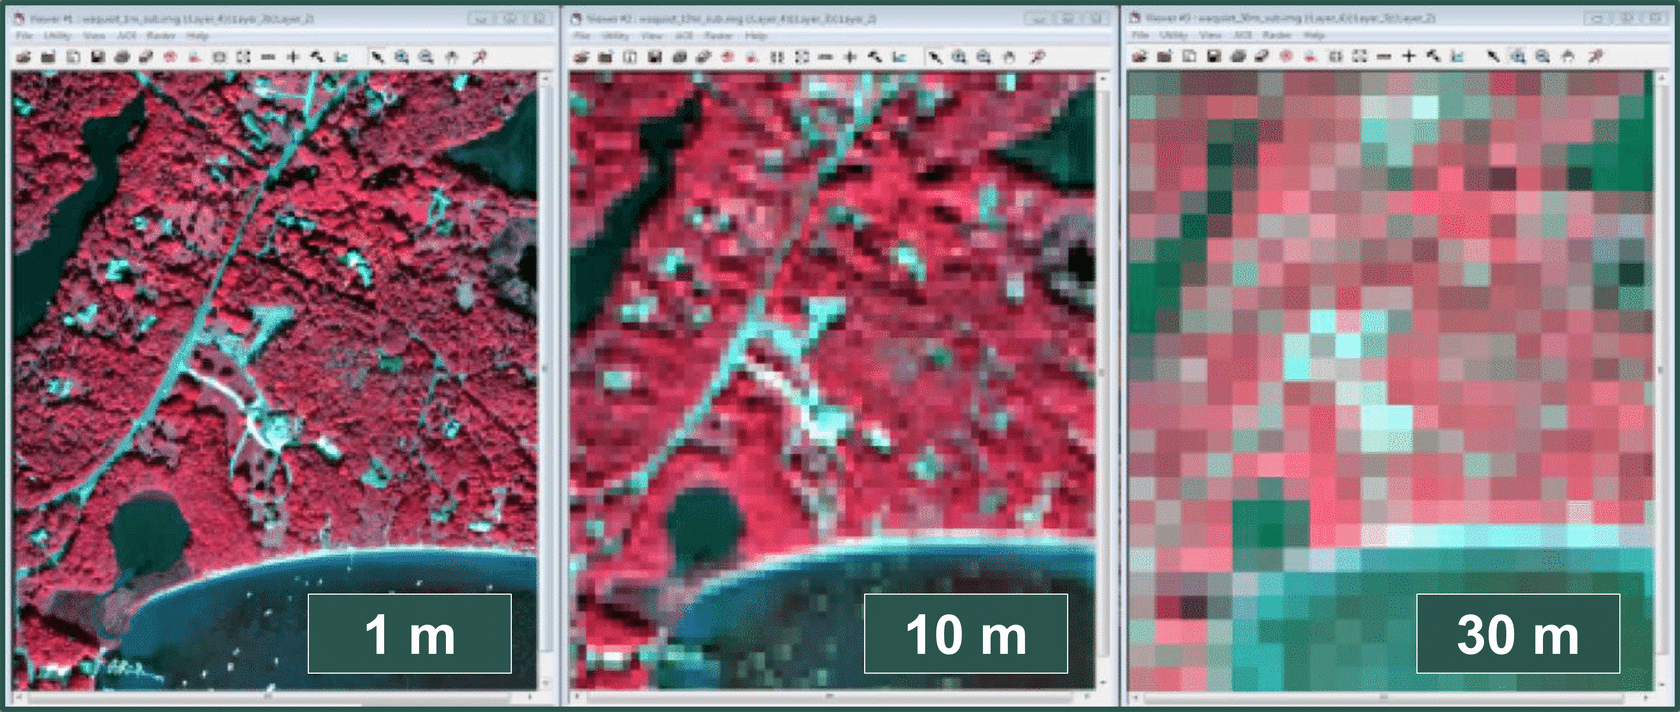This screenshot has height=712, width=1680.
Task: Click the horizontal scrollbar of Viewer #1
Action: pos(276,695)
